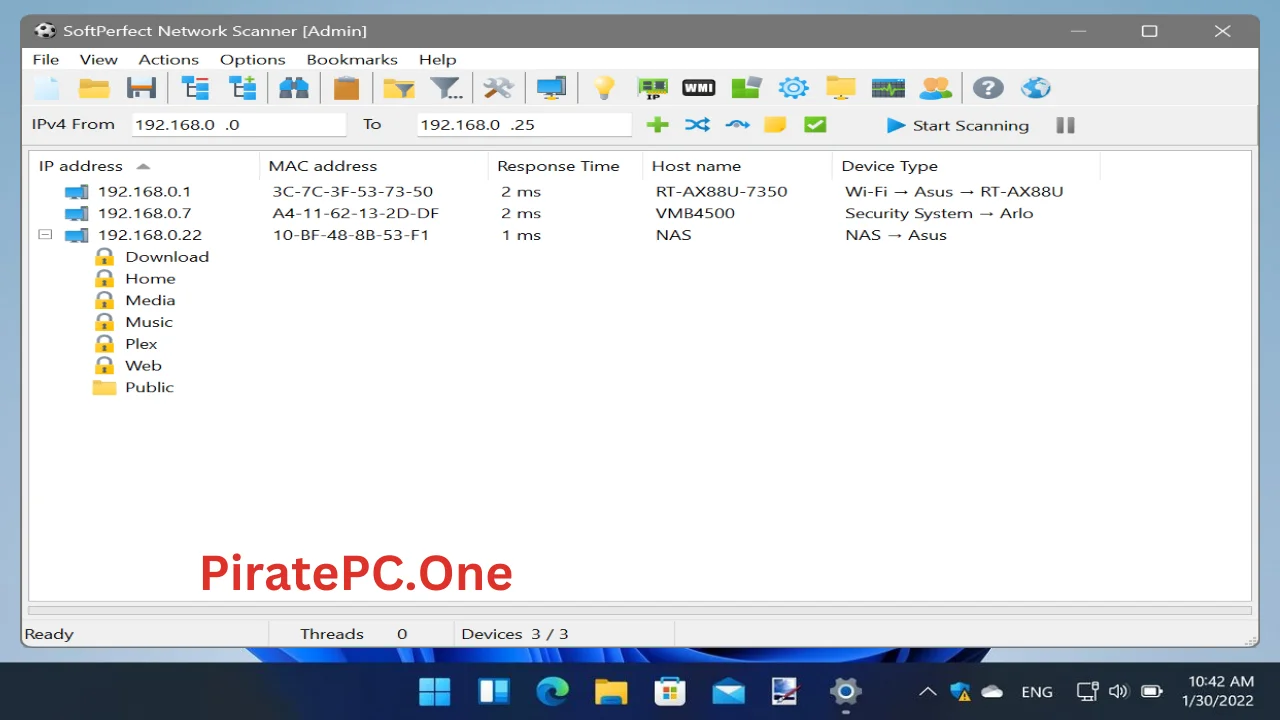This screenshot has height=720, width=1280.
Task: Sort by Host name column header
Action: [x=738, y=166]
